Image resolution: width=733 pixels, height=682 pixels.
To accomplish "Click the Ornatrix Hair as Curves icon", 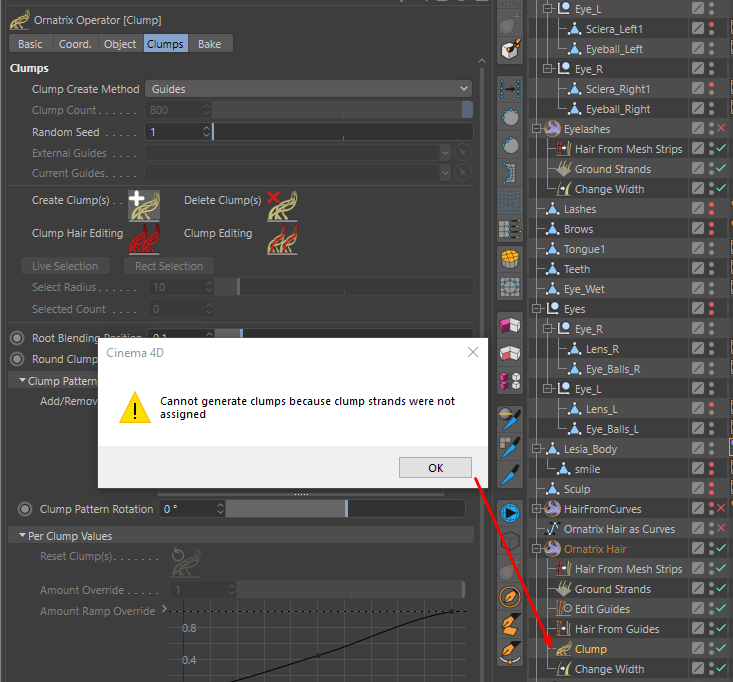I will point(553,529).
